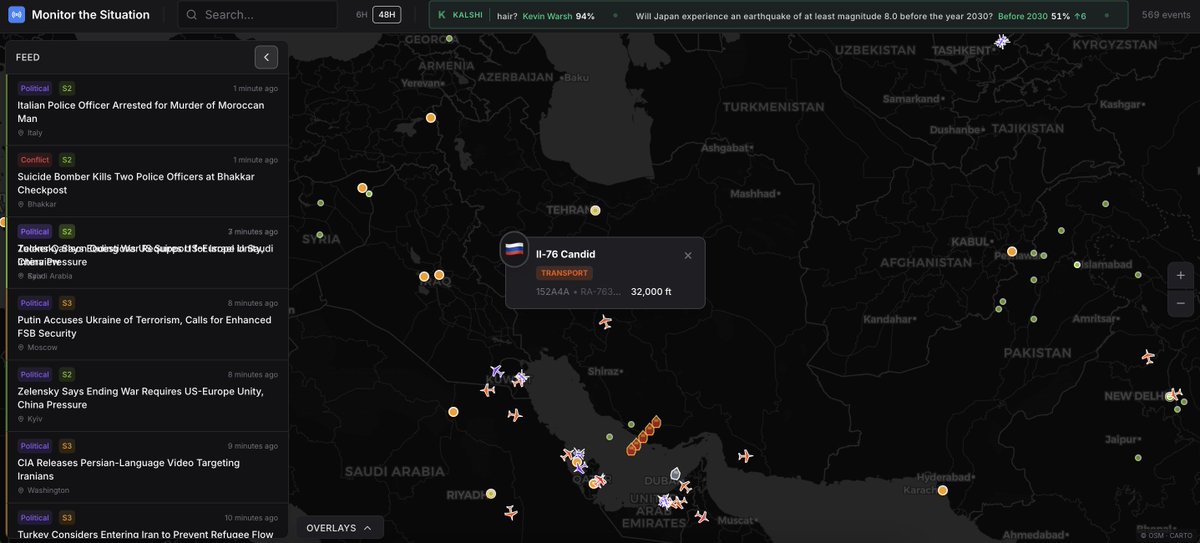Click S3 badge on CIA Releases item

67,446
